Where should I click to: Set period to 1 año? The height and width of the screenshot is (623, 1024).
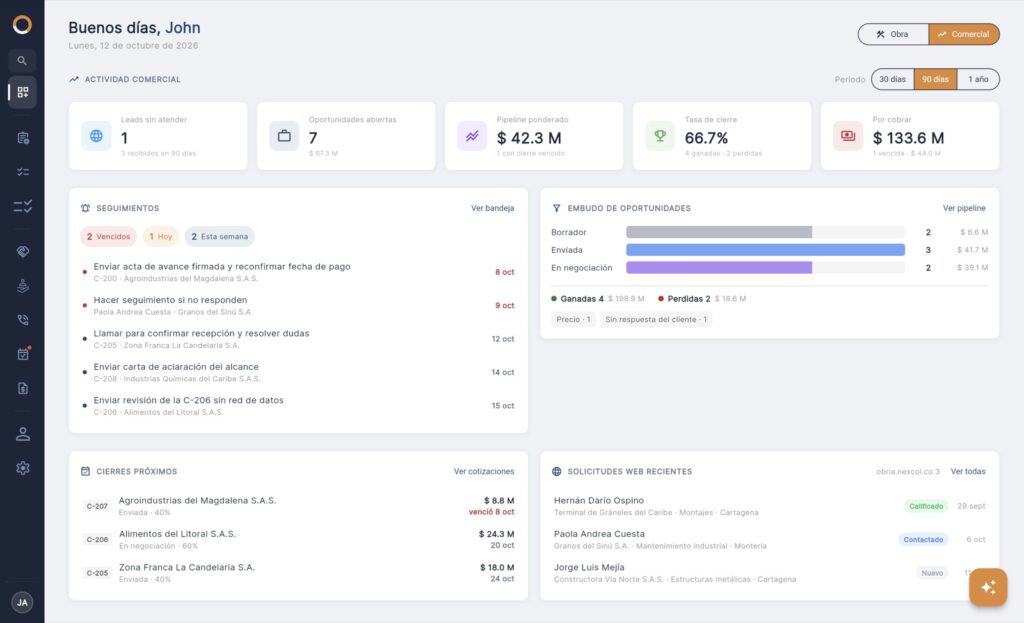978,79
